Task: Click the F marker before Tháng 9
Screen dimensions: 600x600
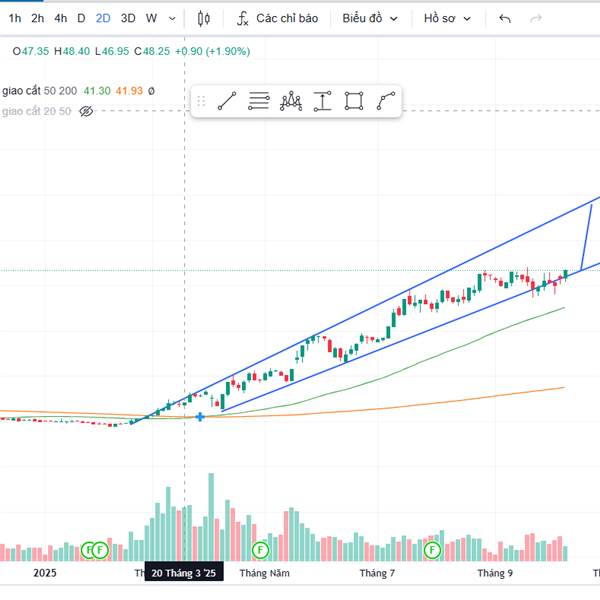Action: pos(432,550)
